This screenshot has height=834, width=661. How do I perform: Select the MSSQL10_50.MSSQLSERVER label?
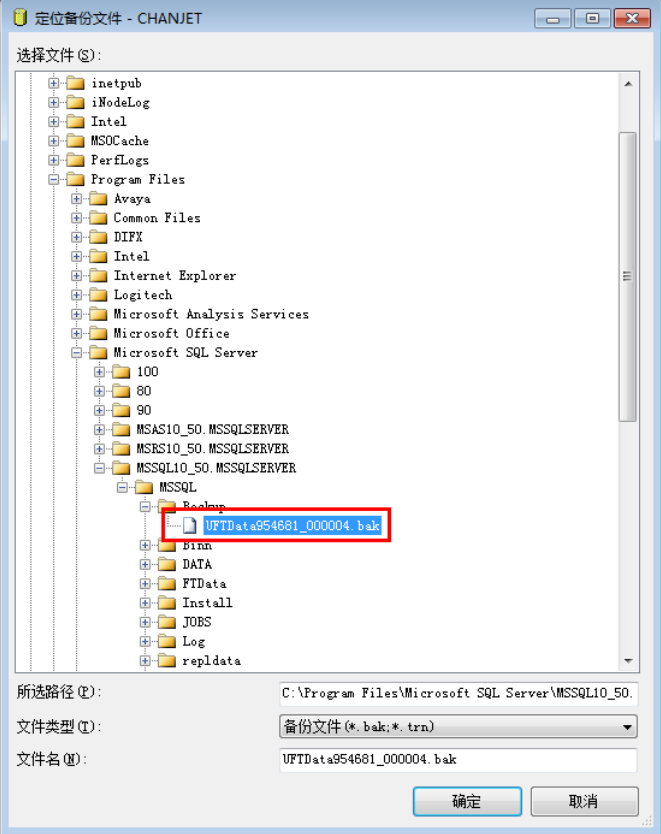pyautogui.click(x=216, y=468)
